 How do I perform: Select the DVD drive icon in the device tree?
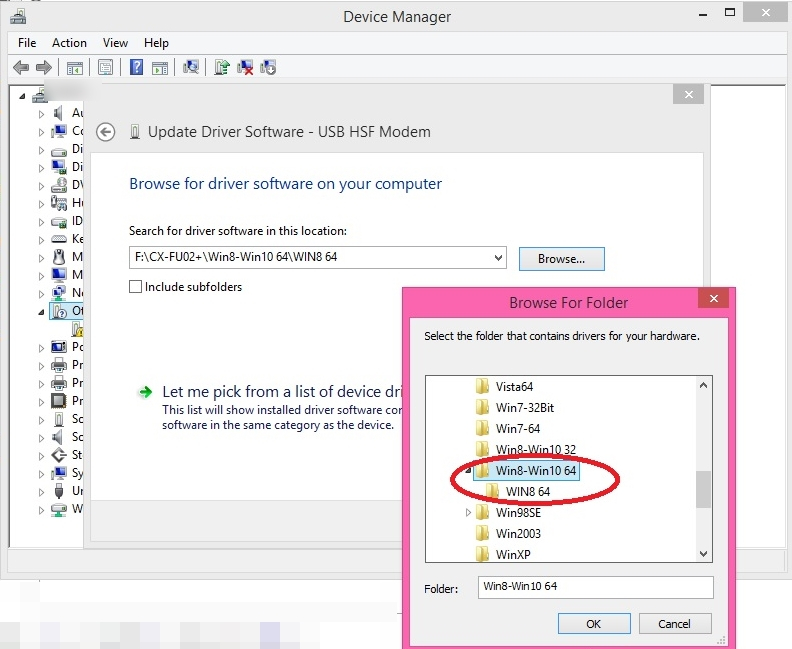coord(59,185)
